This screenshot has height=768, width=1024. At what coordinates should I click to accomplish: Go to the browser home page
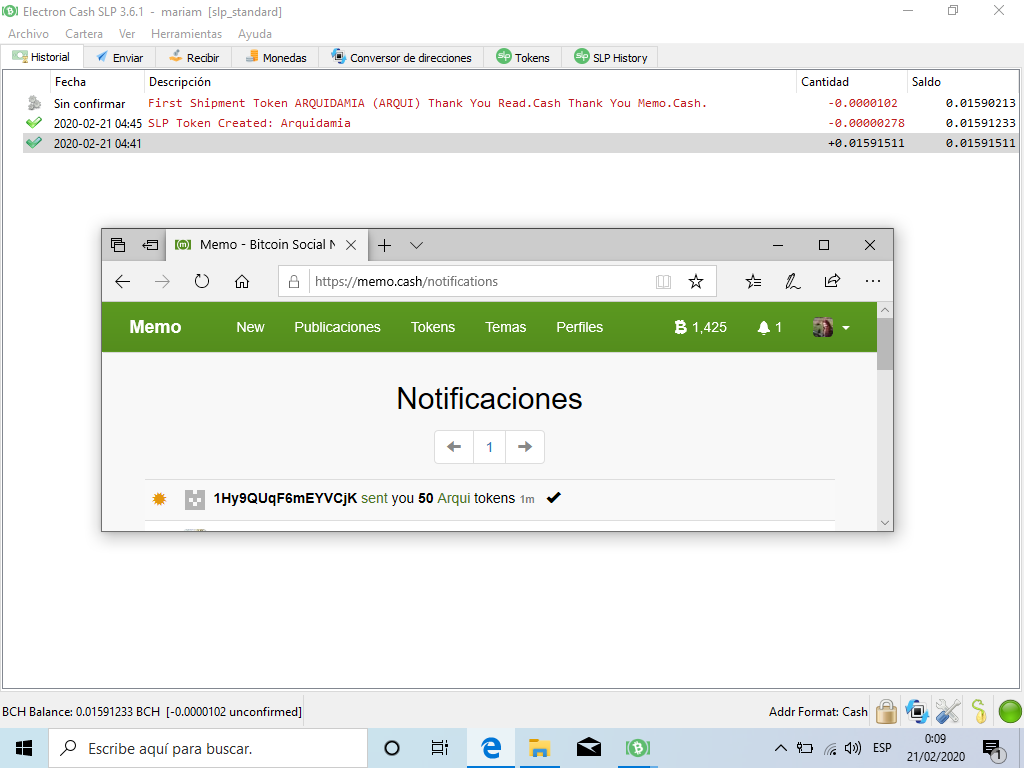click(x=242, y=281)
